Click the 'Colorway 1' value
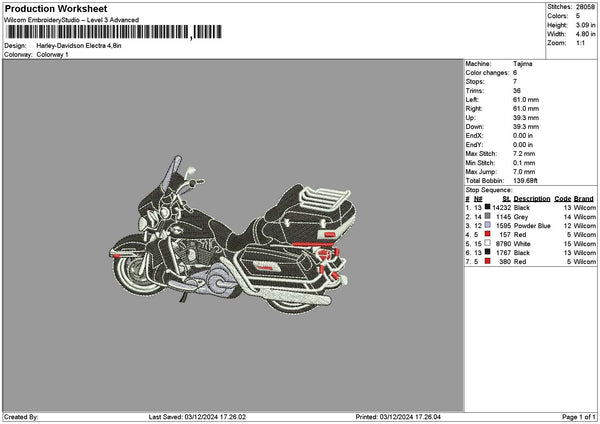 [x=52, y=55]
